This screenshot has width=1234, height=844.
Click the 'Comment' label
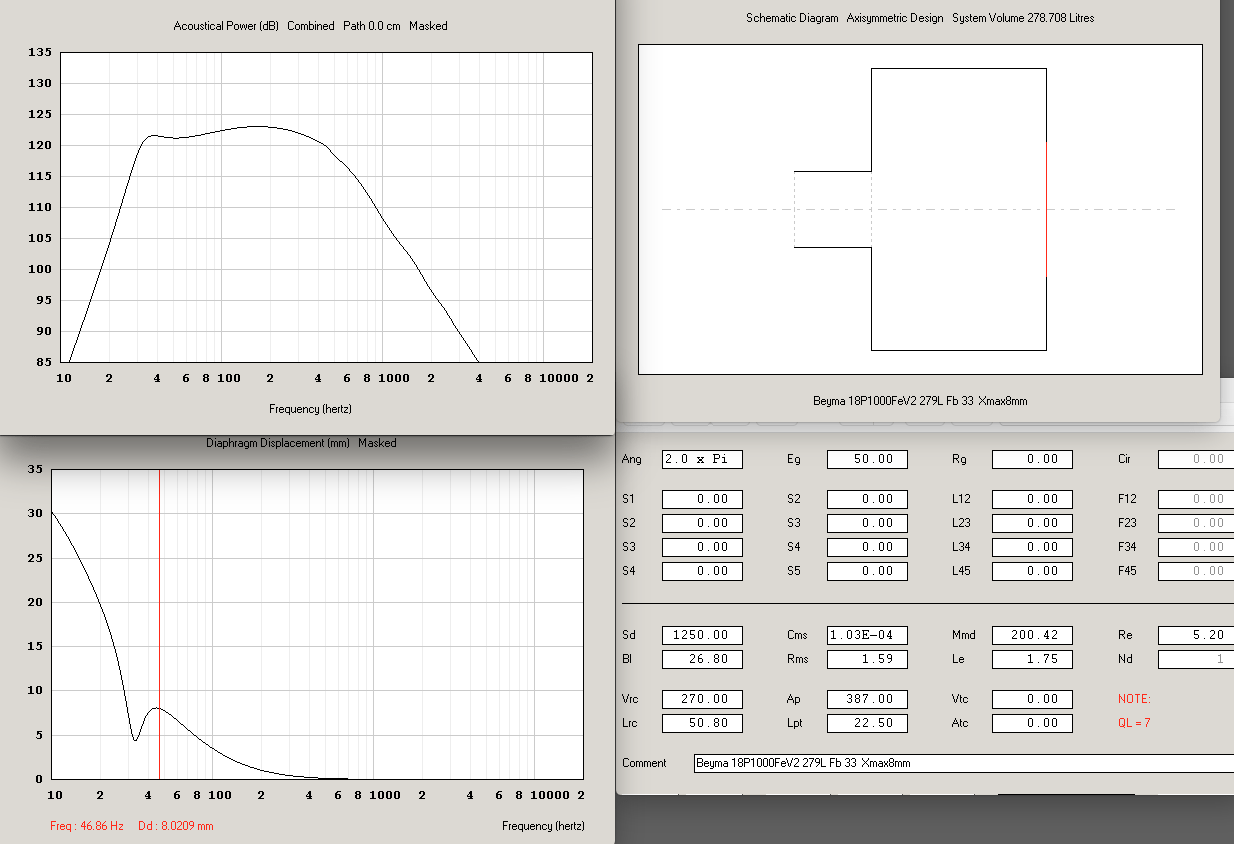[644, 763]
